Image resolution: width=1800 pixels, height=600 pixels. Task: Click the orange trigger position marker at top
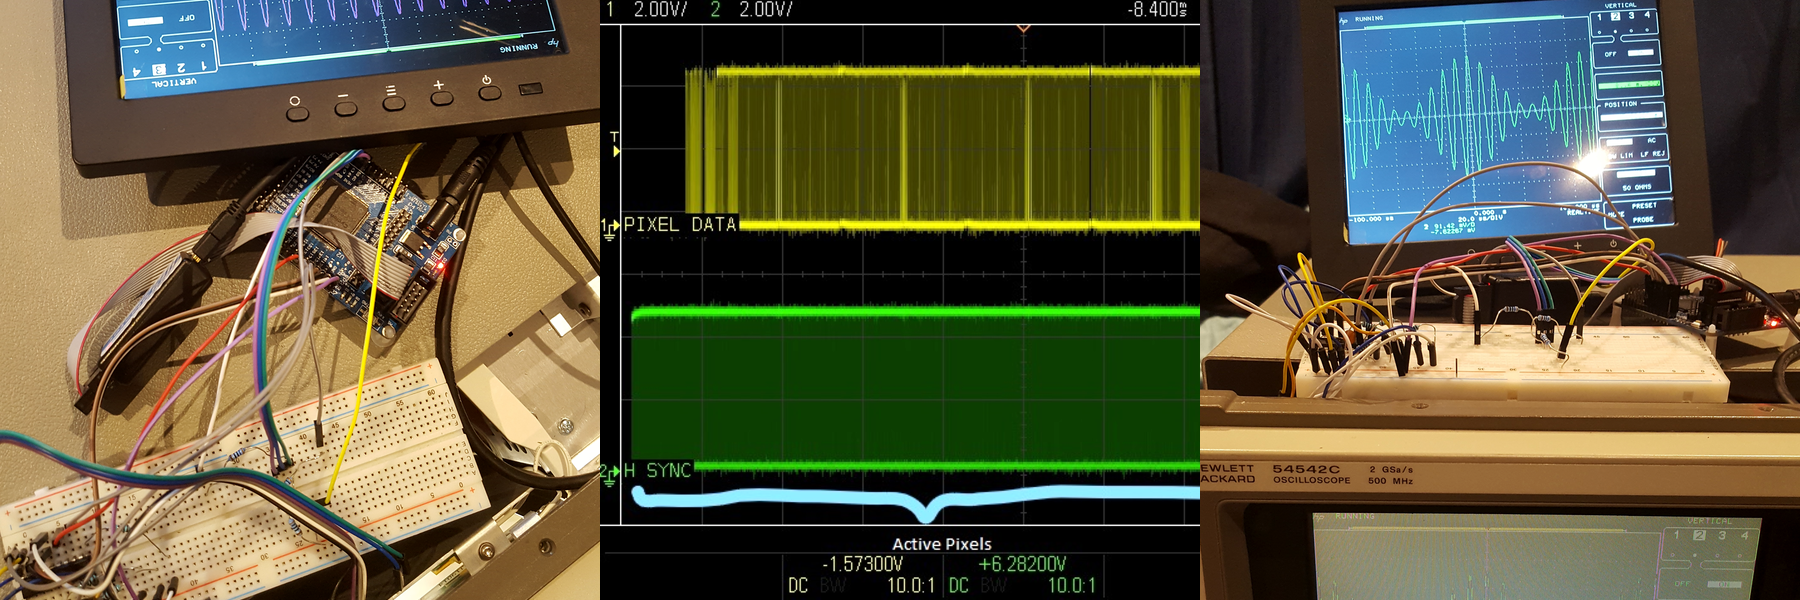point(1023,29)
